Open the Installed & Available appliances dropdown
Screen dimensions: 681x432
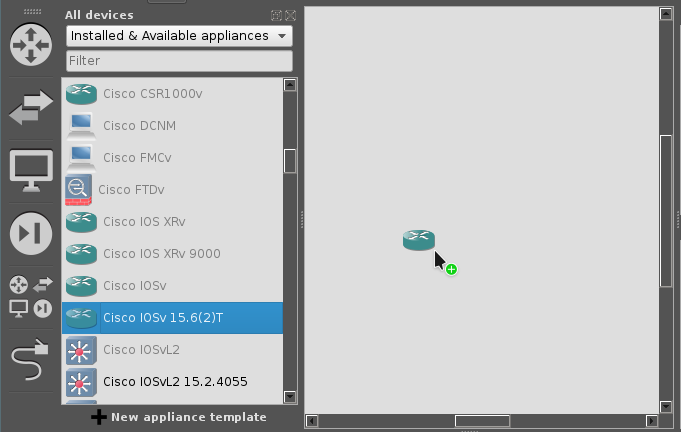coord(179,36)
